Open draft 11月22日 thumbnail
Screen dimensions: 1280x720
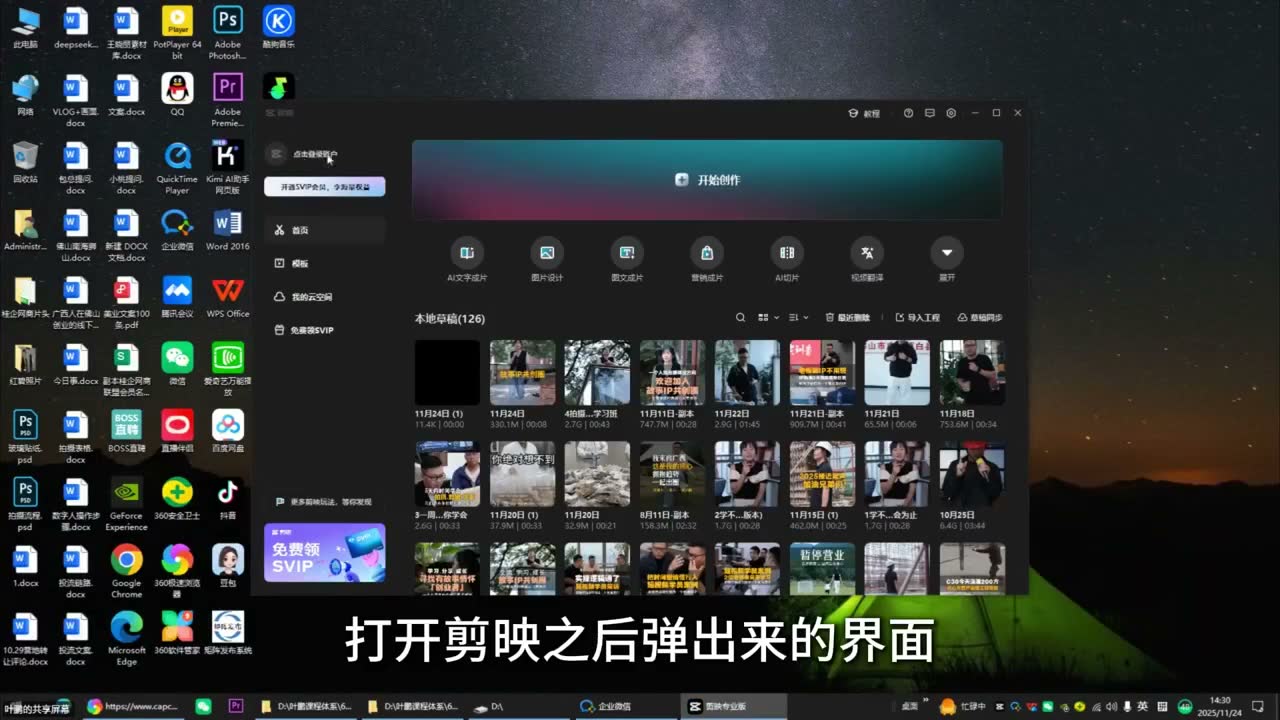747,372
